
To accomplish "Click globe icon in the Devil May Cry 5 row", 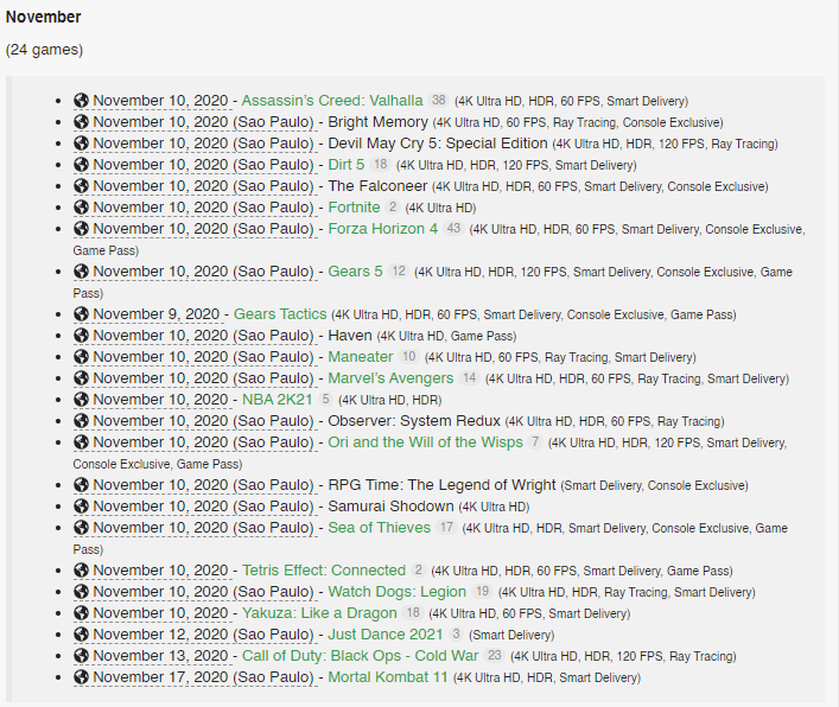I will coord(81,143).
